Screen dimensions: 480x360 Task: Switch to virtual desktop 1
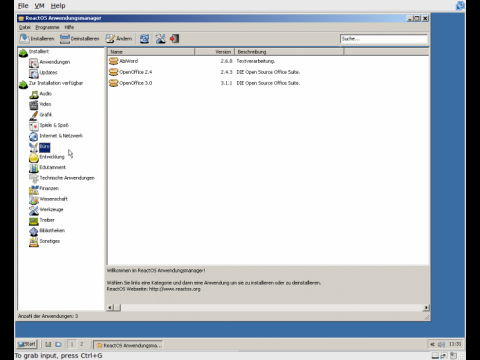[72, 344]
